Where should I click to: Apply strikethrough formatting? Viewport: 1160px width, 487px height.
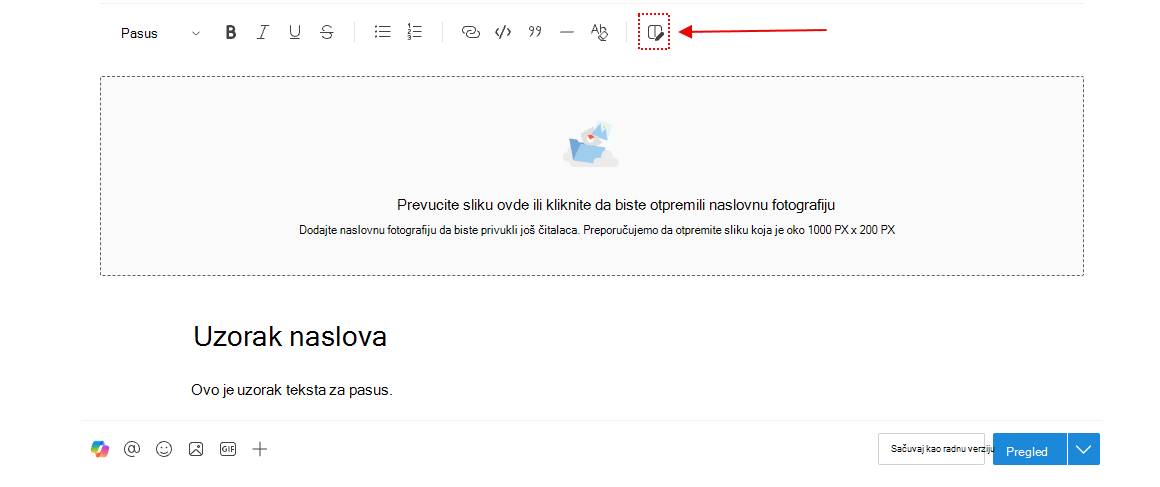point(327,32)
